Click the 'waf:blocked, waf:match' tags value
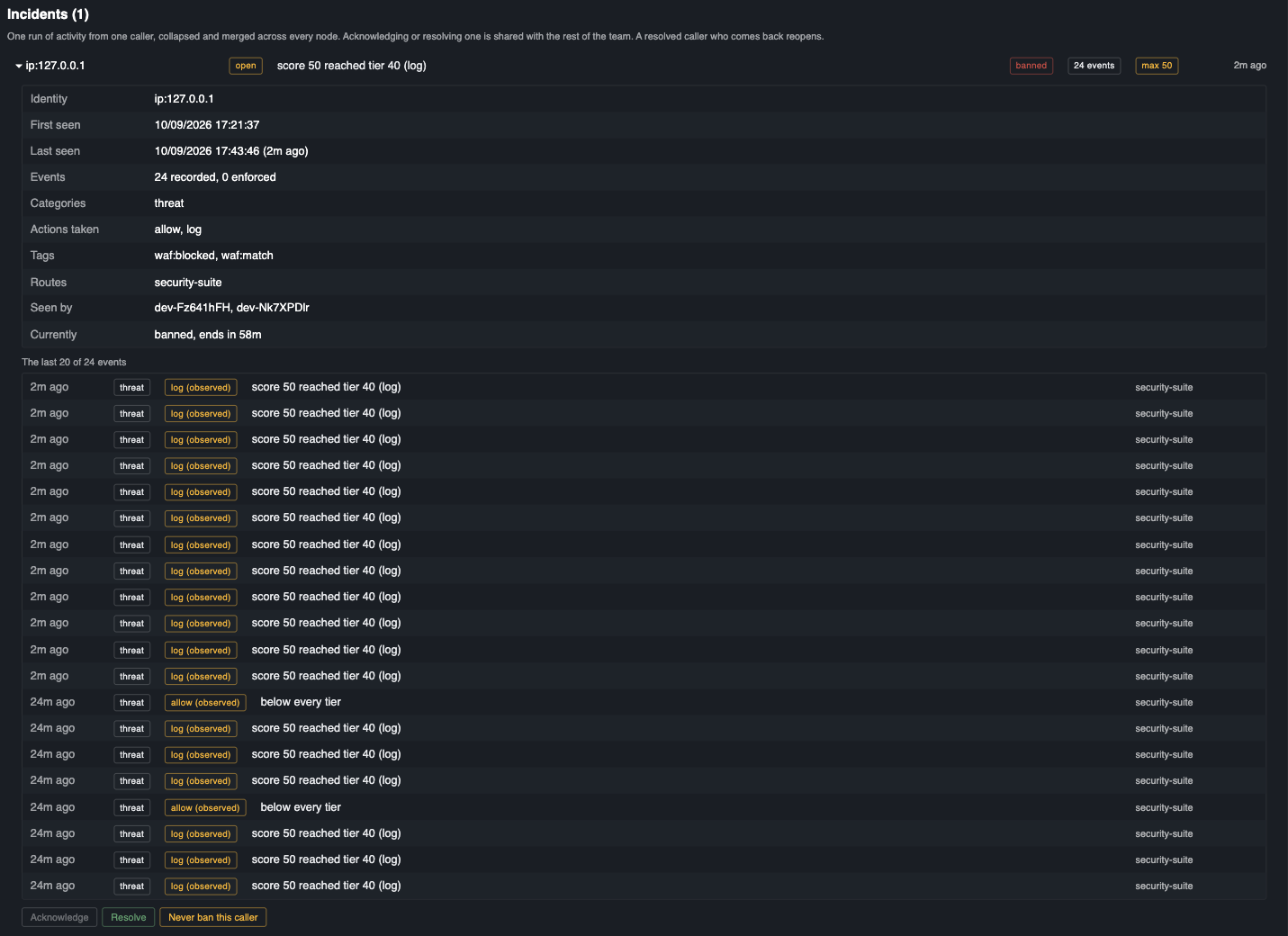The height and width of the screenshot is (936, 1288). [x=214, y=256]
